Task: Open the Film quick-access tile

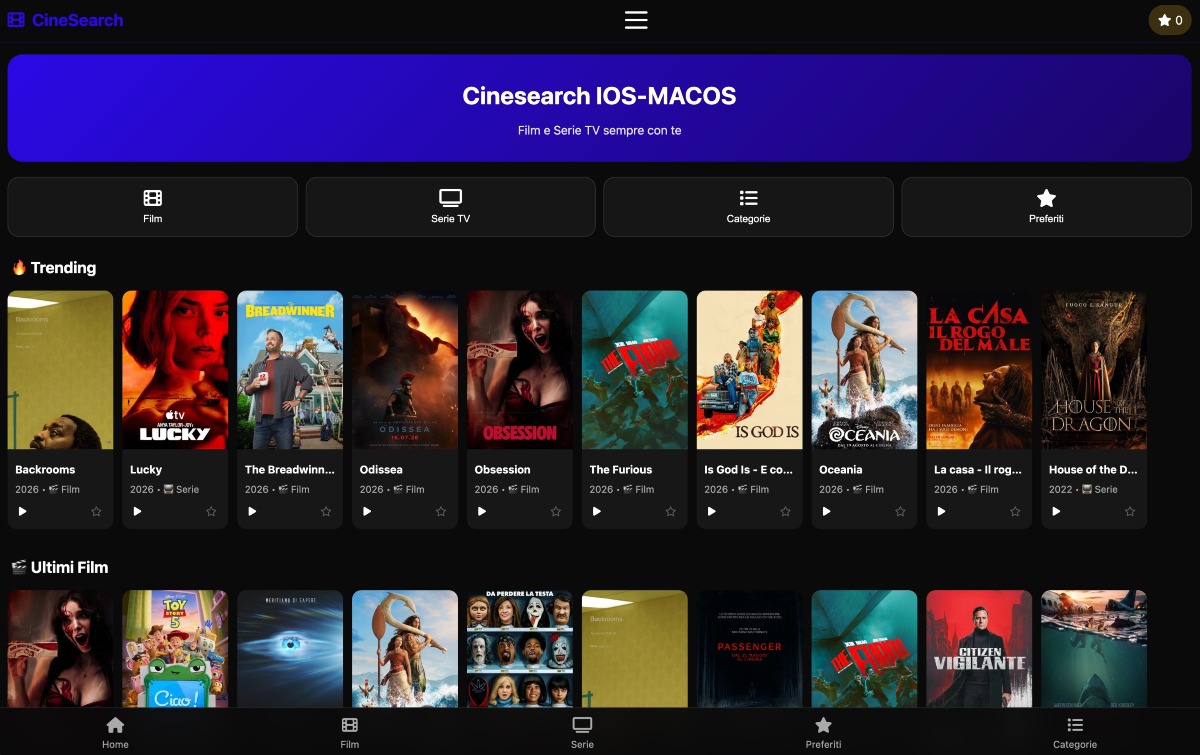Action: coord(152,207)
